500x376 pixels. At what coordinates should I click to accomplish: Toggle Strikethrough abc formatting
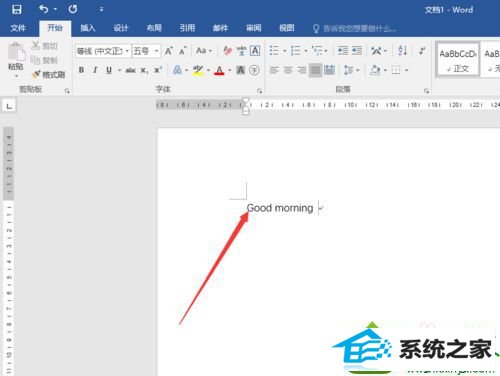130,70
